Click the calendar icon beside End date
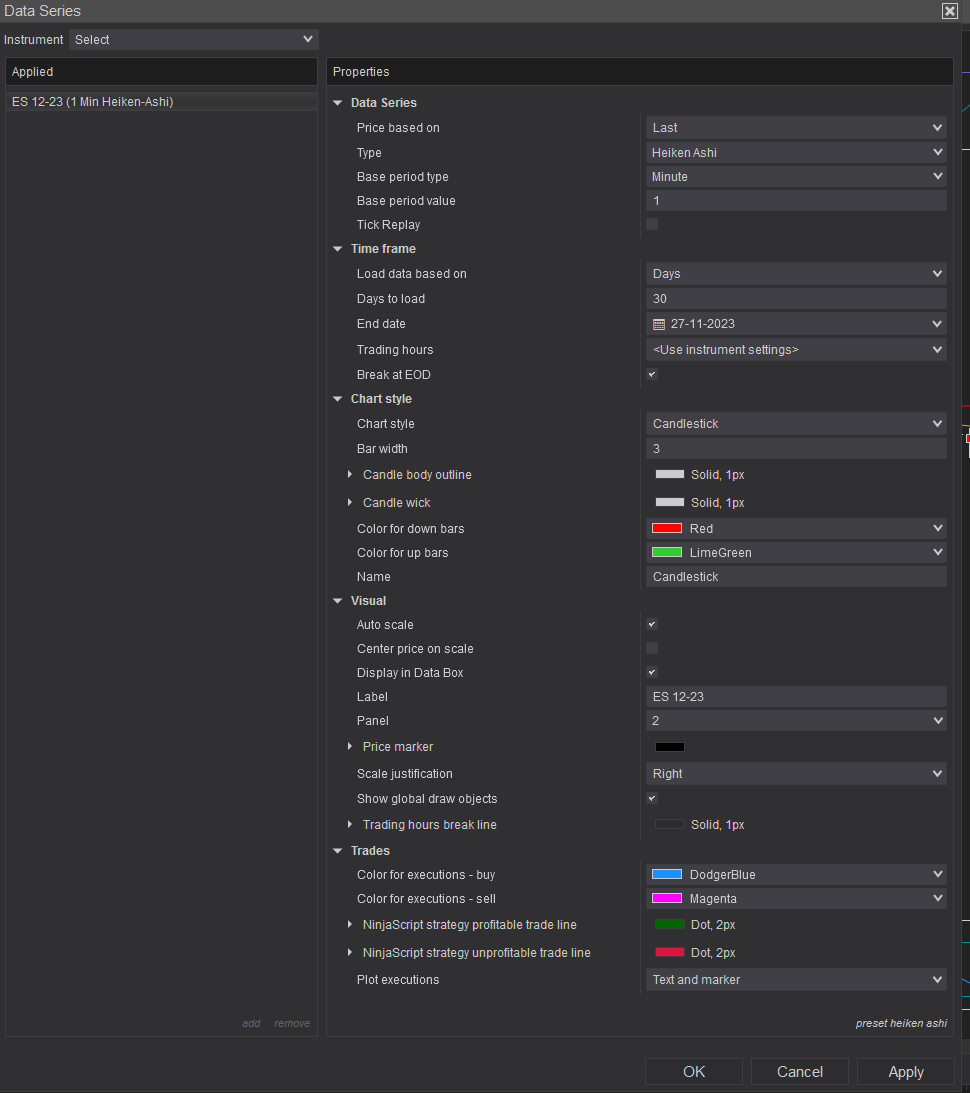Image resolution: width=970 pixels, height=1093 pixels. click(659, 325)
